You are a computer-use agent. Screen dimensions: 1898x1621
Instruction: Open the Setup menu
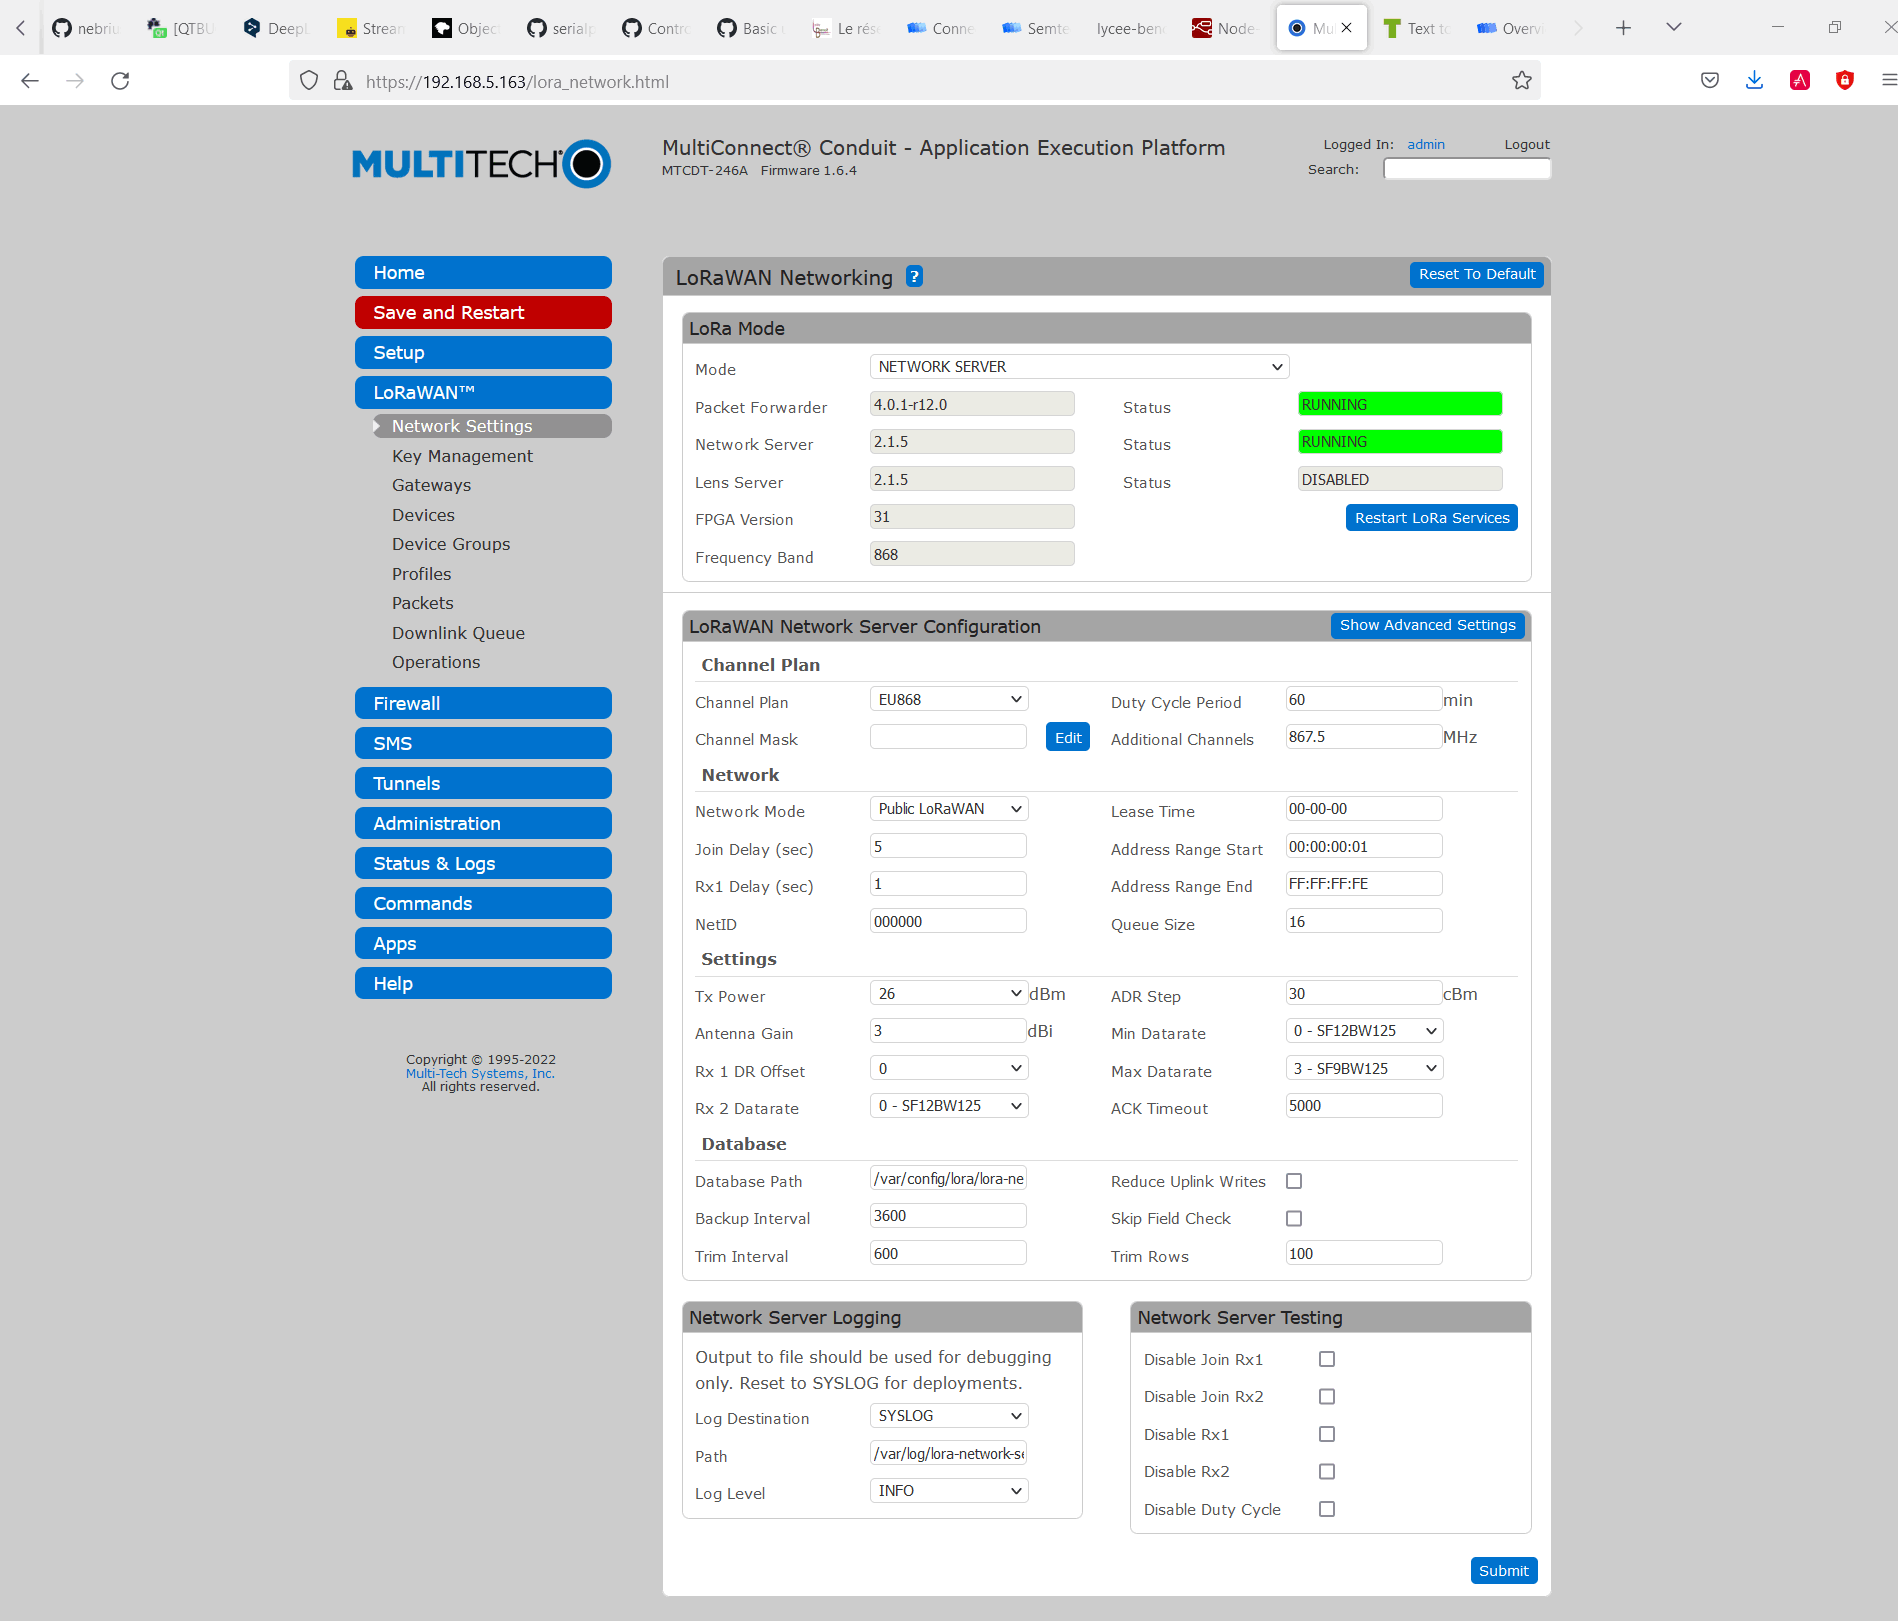tap(483, 353)
